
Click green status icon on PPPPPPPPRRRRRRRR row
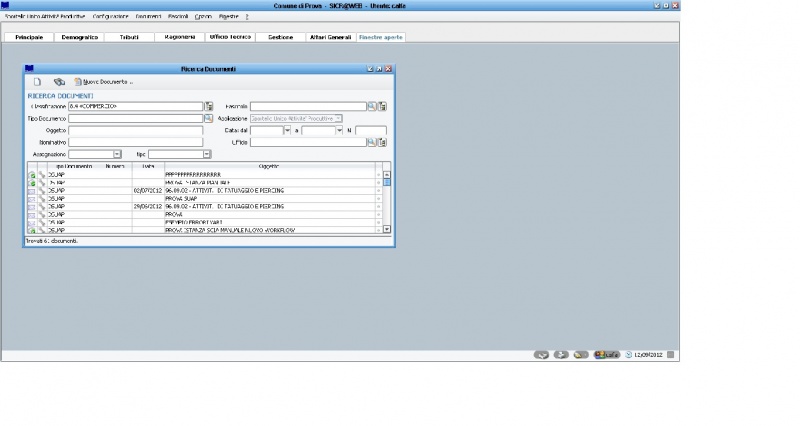(32, 175)
